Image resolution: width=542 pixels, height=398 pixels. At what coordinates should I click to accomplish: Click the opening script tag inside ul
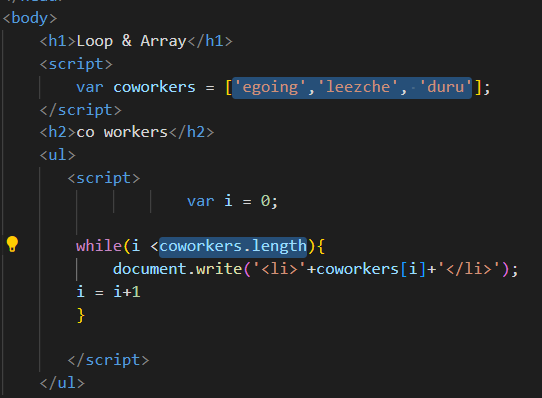pos(104,178)
